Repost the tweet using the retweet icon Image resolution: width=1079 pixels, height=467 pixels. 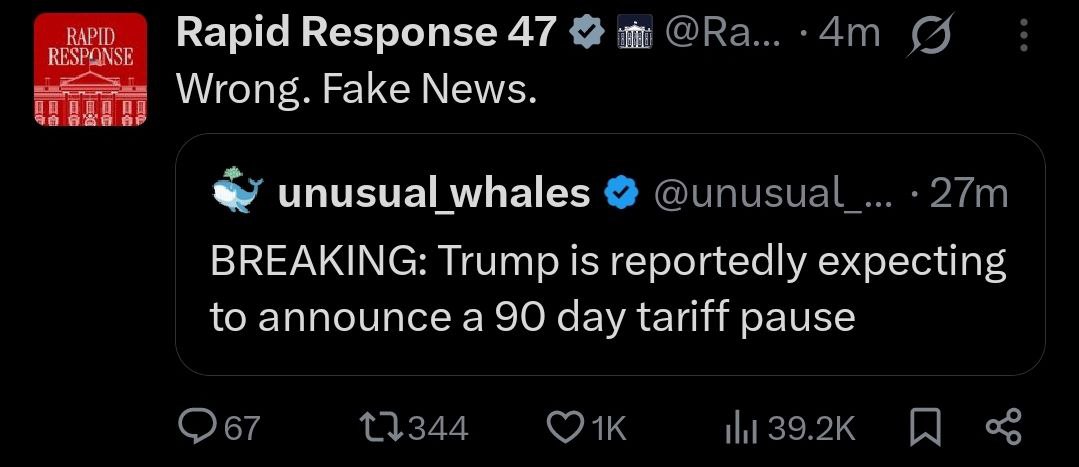click(415, 428)
